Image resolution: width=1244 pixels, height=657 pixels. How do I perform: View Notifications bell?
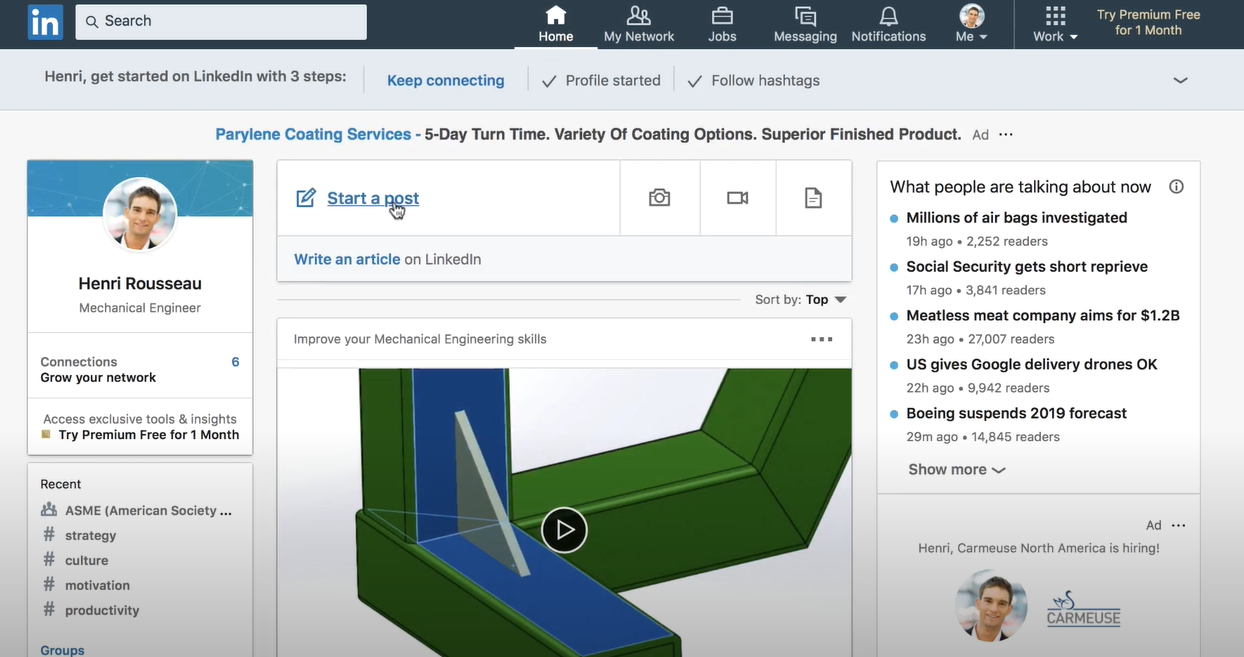889,24
